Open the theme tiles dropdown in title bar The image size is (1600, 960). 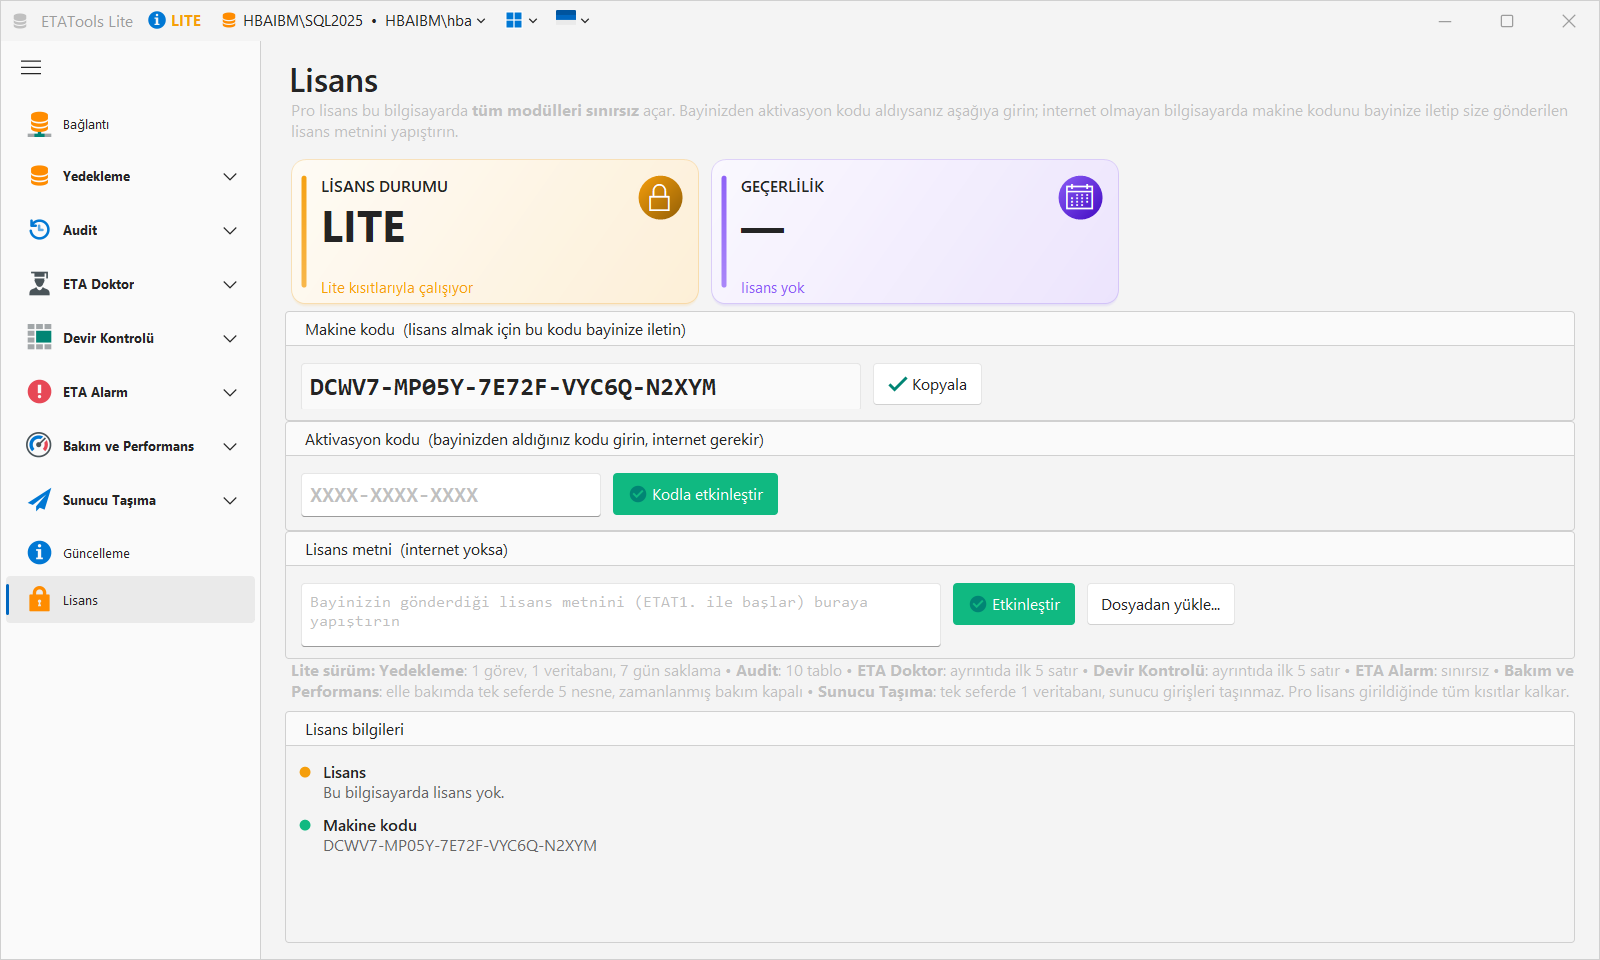coord(521,20)
